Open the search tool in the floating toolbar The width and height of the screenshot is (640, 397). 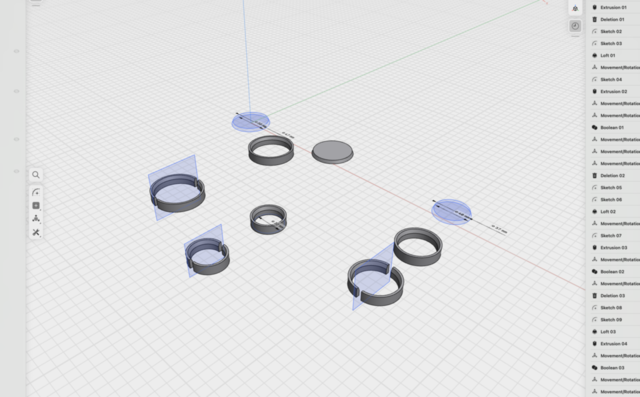pos(36,175)
